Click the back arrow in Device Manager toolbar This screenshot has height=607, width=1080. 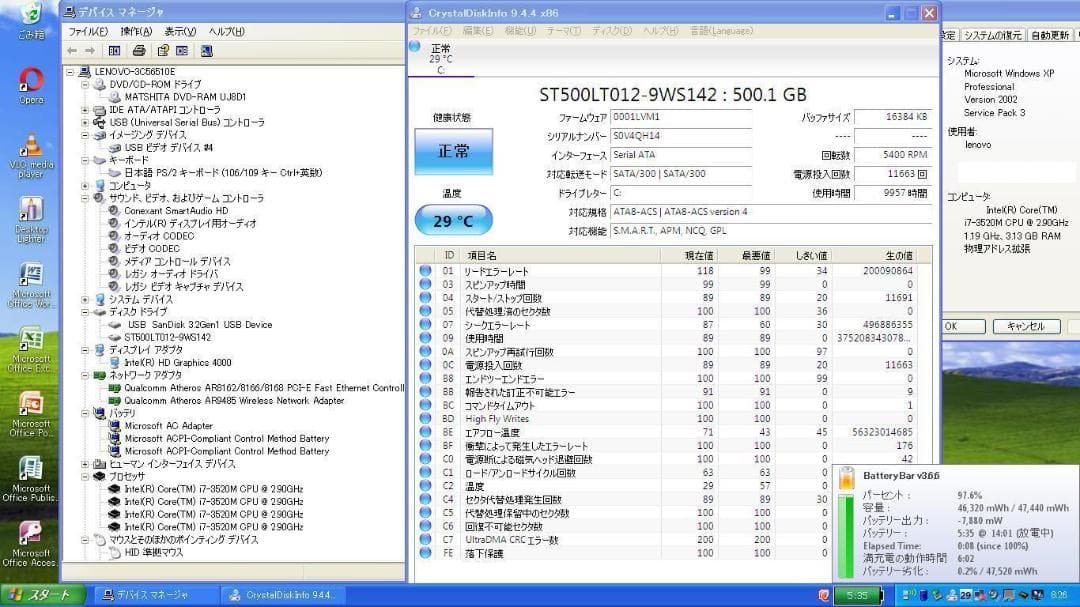click(72, 49)
